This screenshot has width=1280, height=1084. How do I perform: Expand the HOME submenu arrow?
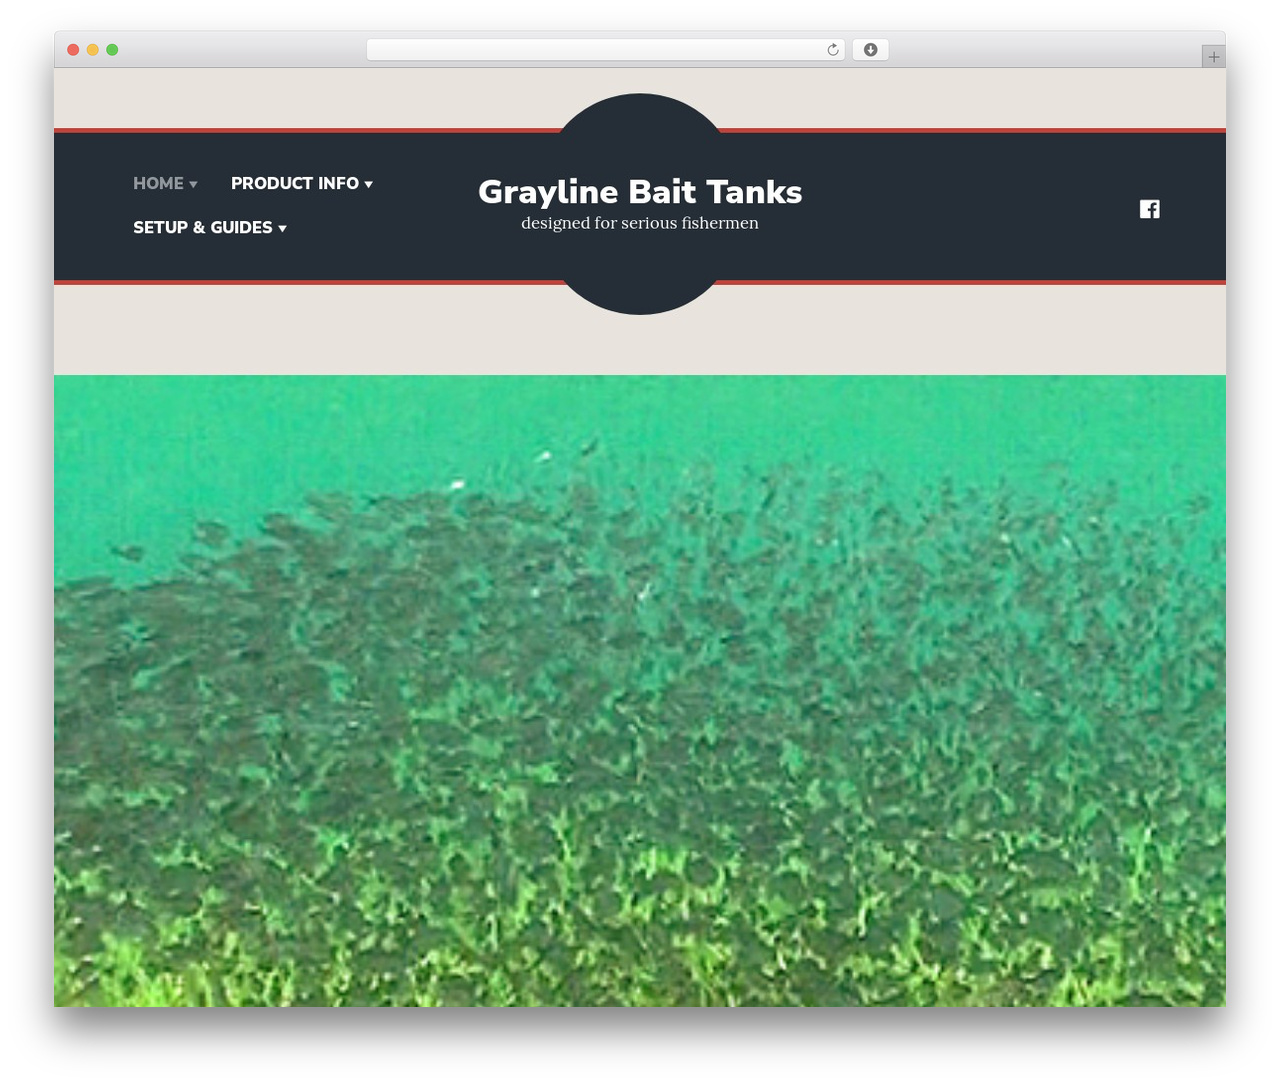point(193,184)
